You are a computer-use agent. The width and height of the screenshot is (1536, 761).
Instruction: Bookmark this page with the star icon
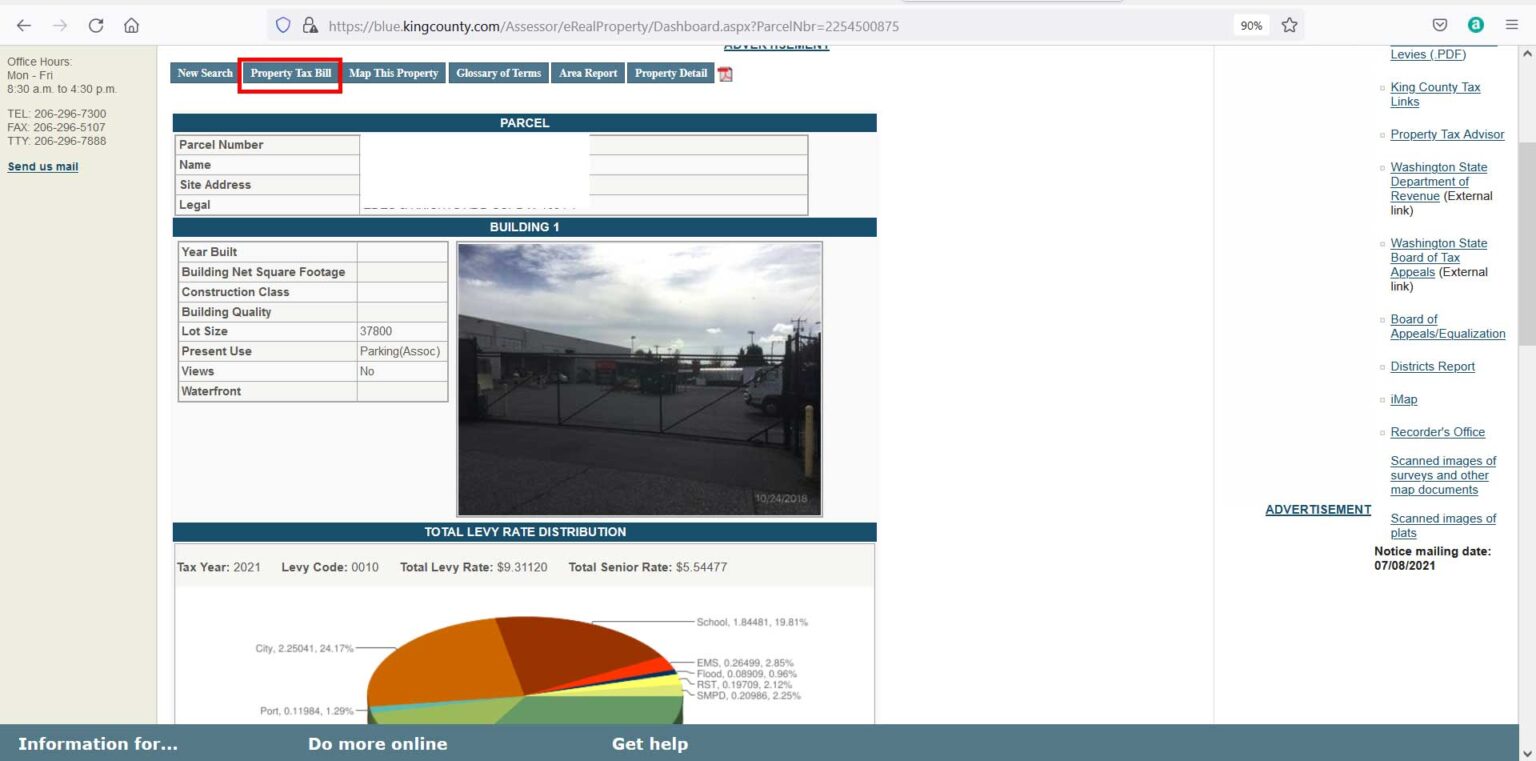coord(1290,26)
